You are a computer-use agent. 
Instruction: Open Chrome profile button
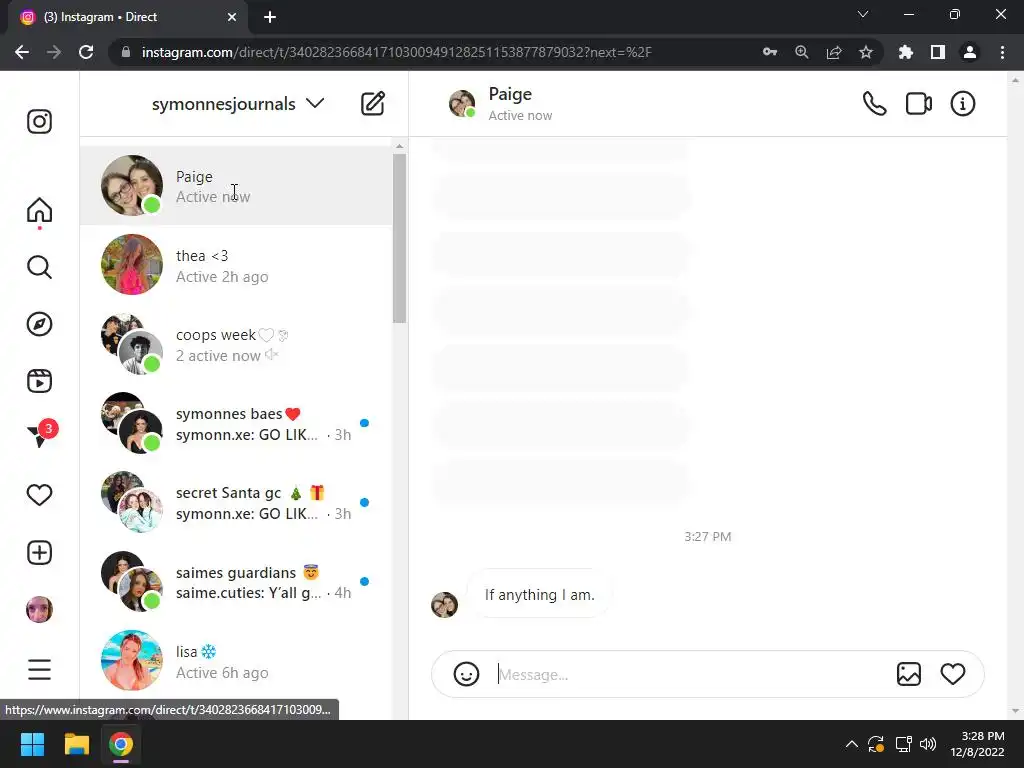(x=970, y=52)
